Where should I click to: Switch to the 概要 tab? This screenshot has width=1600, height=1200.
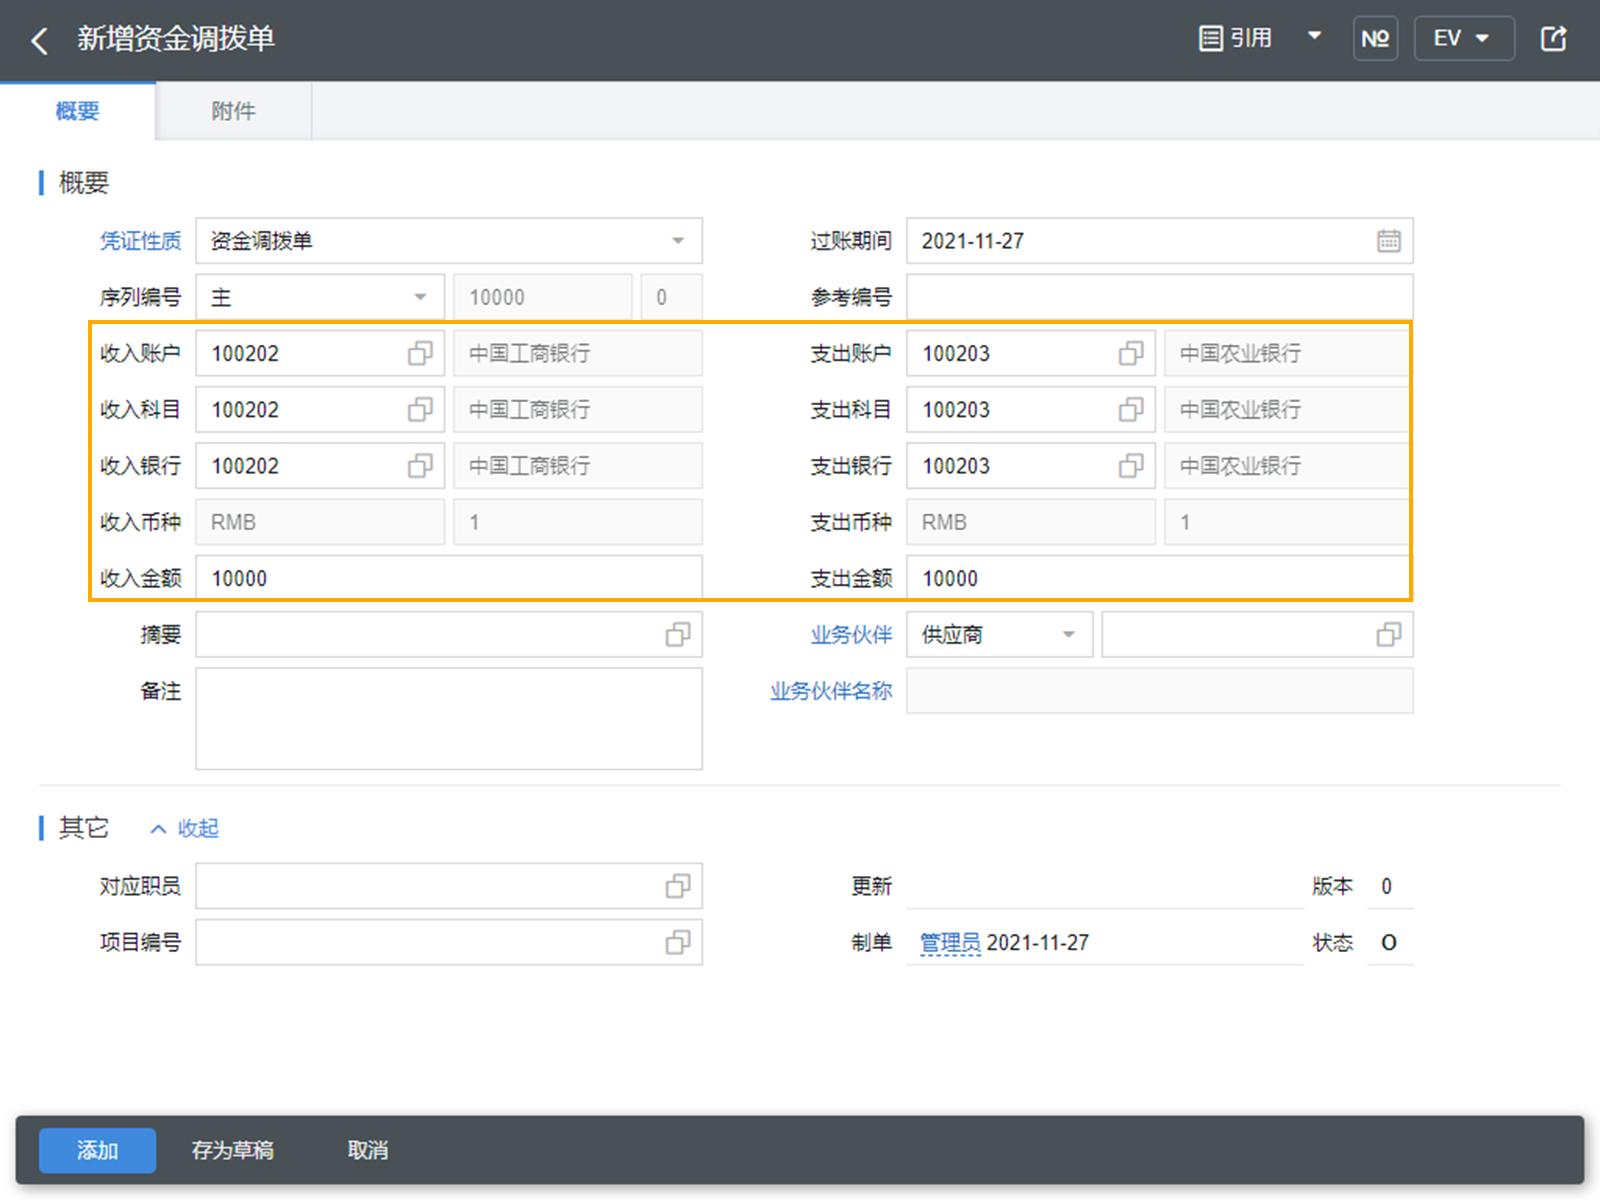78,111
